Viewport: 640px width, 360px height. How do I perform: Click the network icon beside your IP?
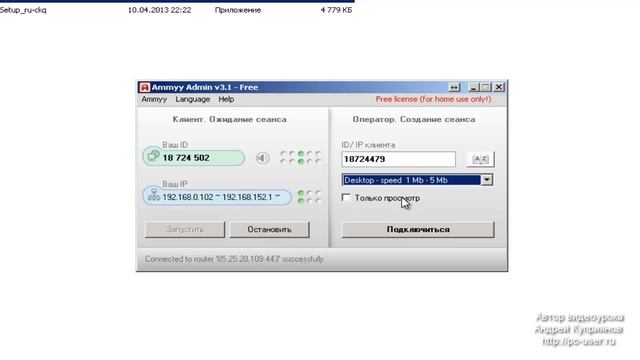point(153,195)
